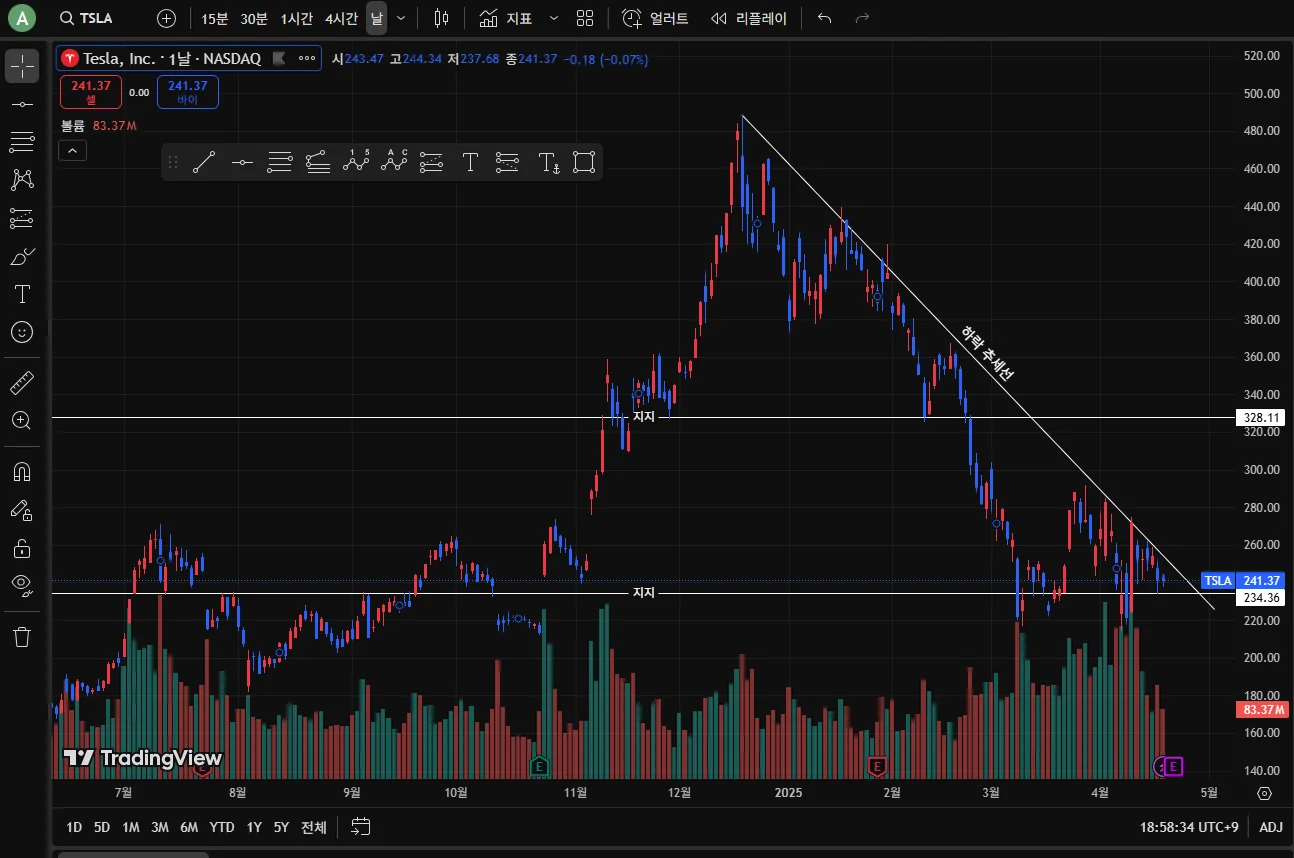Pick the rectangle shape in floating toolbar
This screenshot has height=858, width=1294.
coord(584,162)
